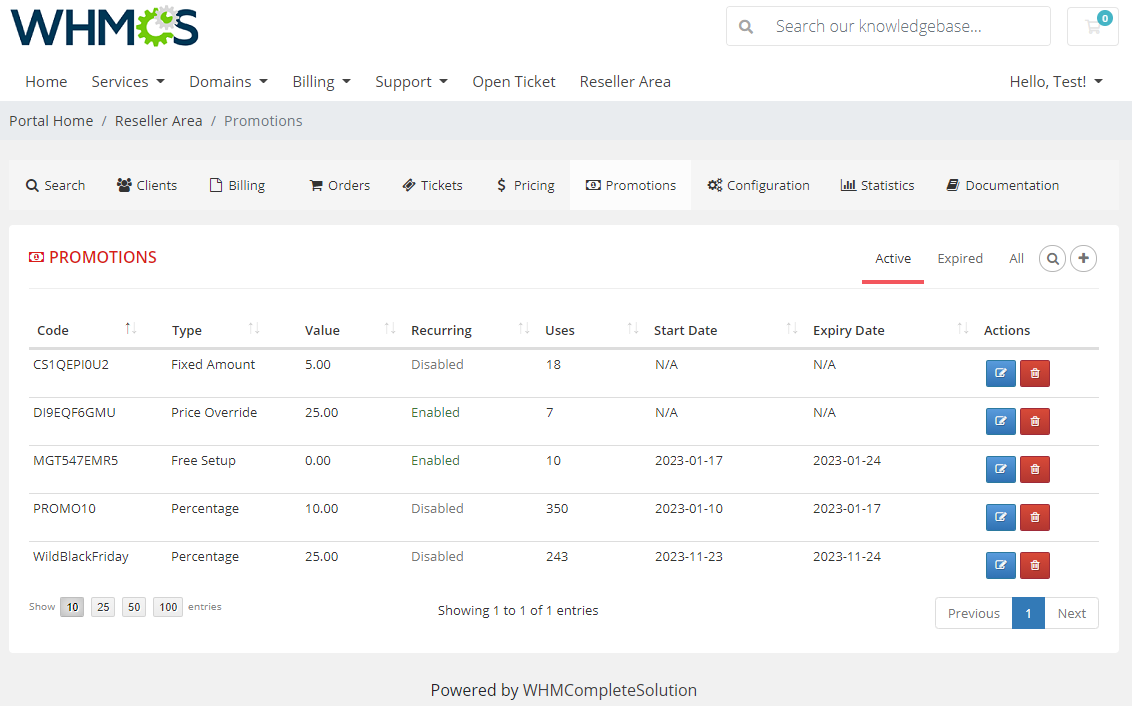
Task: Edit the MGT547EMR5 promotion
Action: click(1000, 469)
